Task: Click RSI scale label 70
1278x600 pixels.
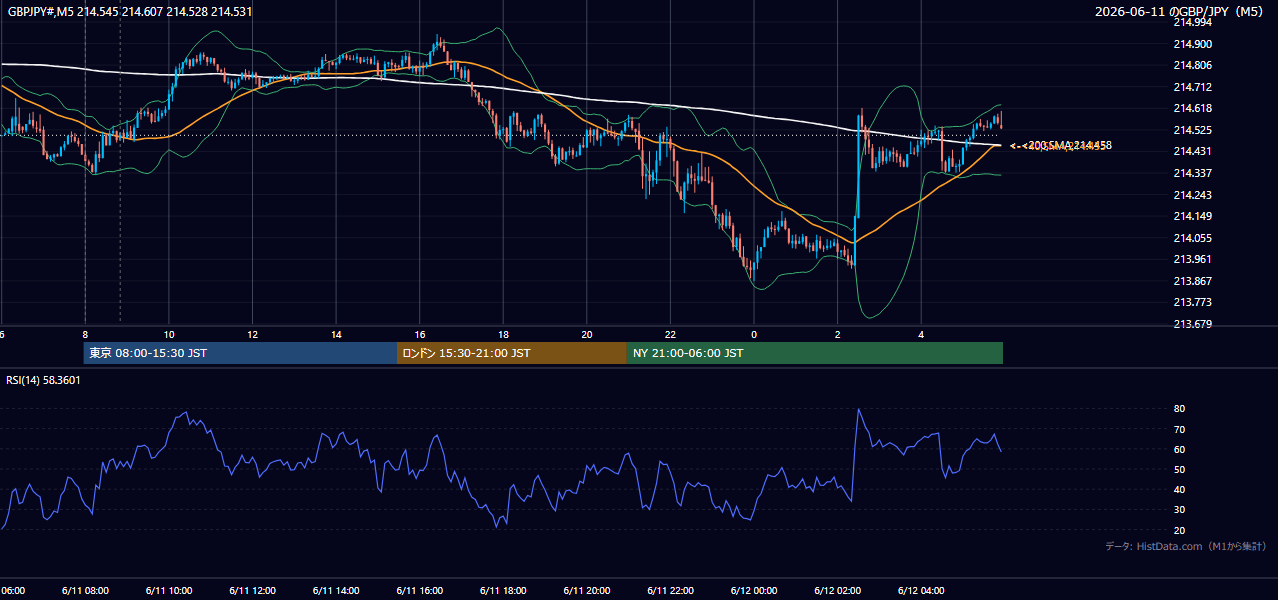Action: coord(1179,429)
